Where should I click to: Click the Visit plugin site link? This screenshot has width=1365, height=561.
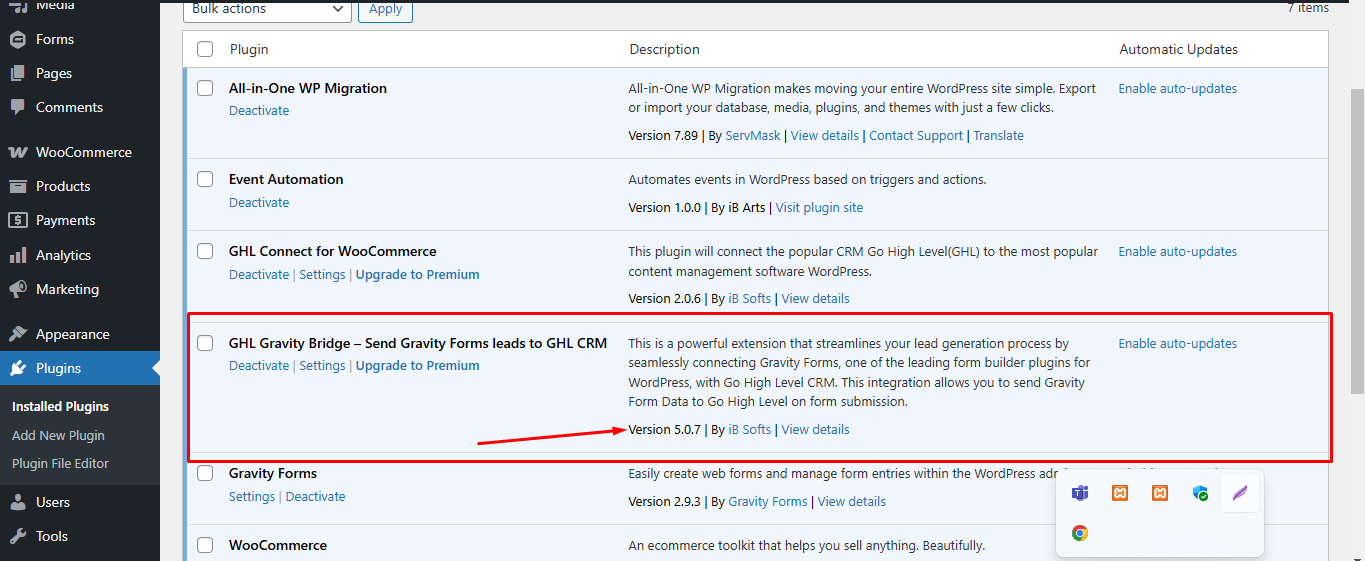point(820,208)
